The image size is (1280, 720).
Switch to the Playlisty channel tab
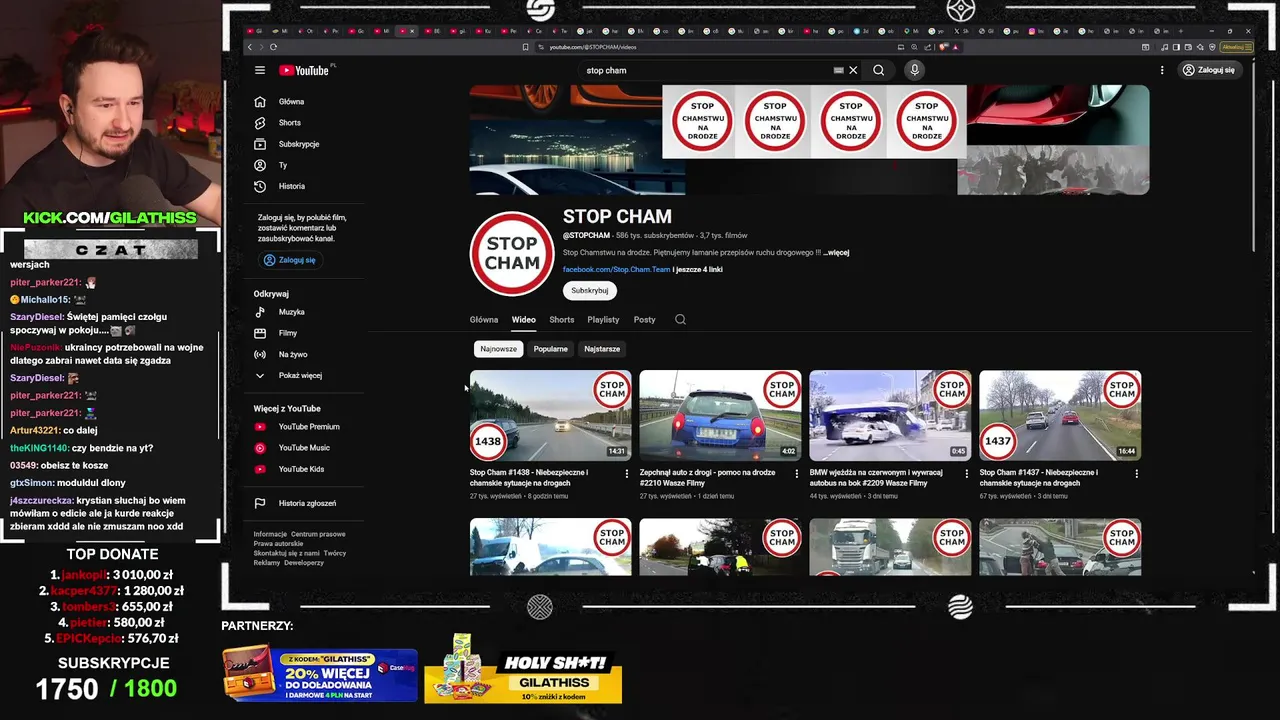tap(603, 320)
